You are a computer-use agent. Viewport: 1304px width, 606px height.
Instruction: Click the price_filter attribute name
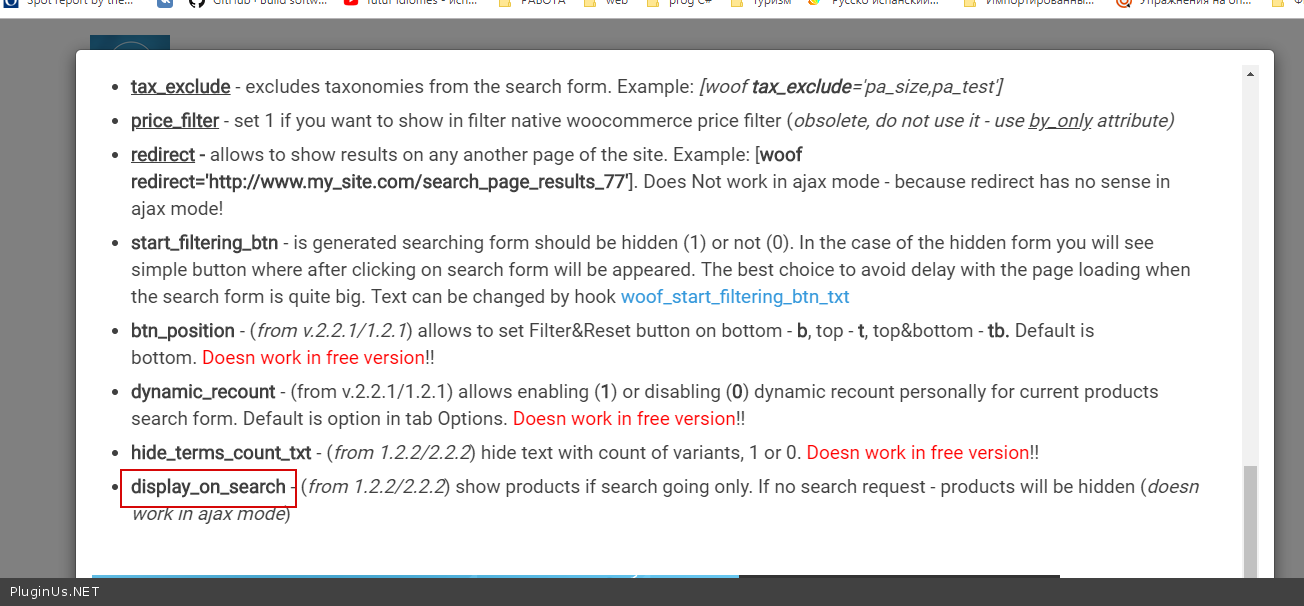click(175, 121)
